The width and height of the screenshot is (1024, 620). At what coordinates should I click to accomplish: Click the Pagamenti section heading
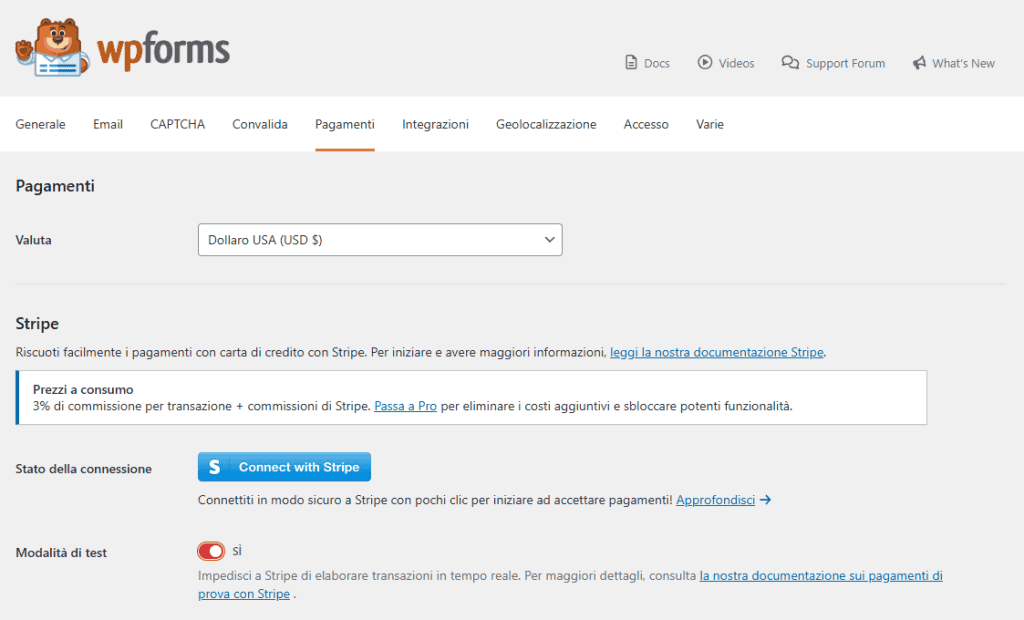click(55, 186)
